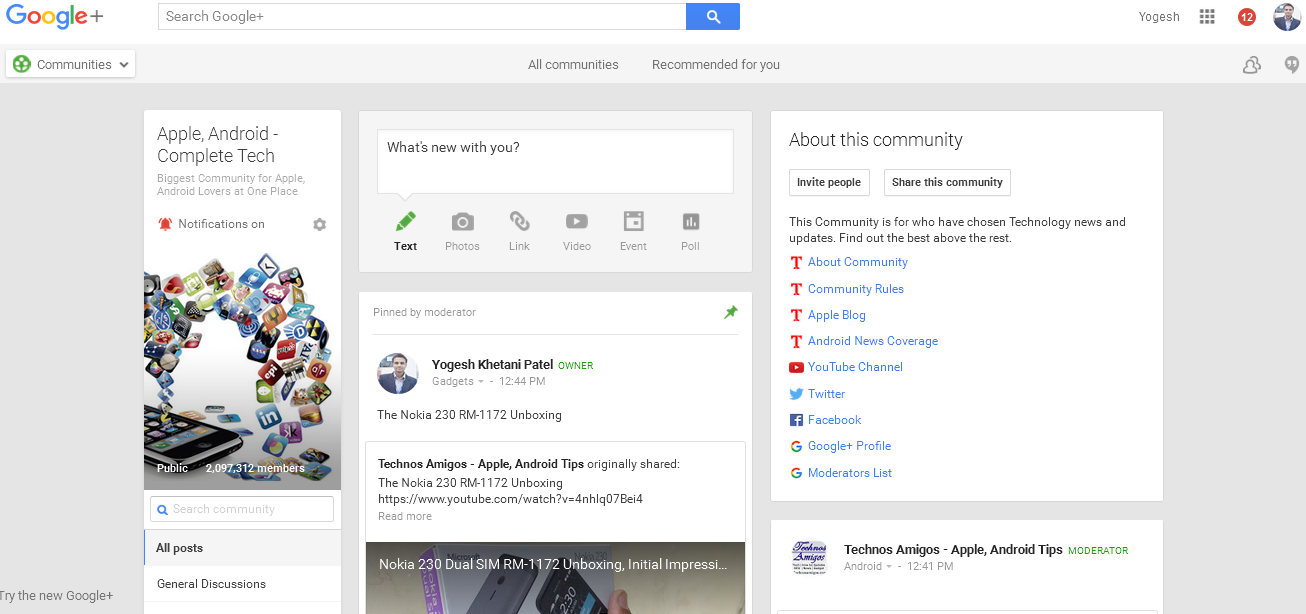Open the Google+ Profile link
Viewport: 1306px width, 614px height.
click(x=850, y=447)
